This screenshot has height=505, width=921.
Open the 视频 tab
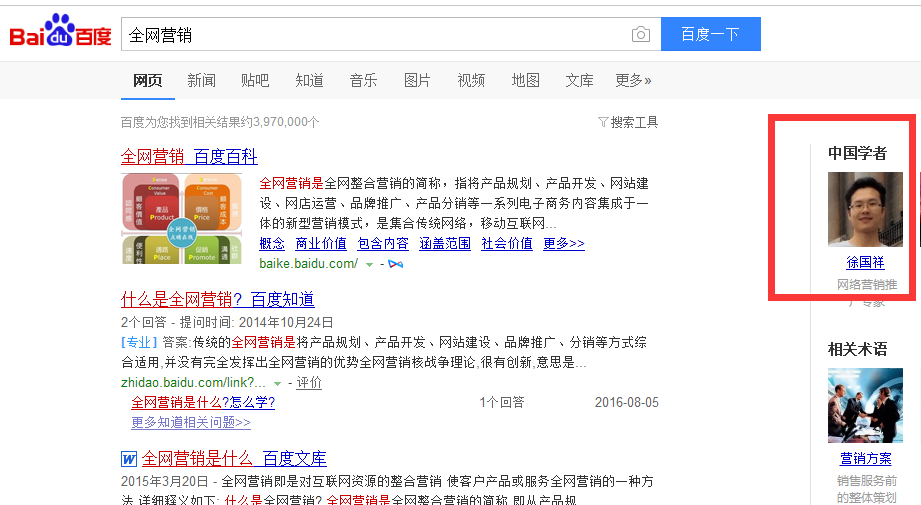tap(471, 80)
